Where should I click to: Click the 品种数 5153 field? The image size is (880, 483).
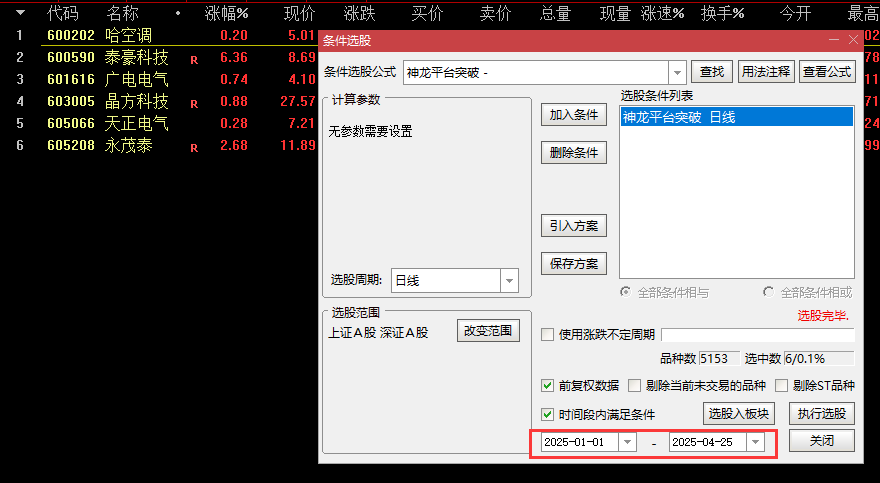pyautogui.click(x=721, y=358)
